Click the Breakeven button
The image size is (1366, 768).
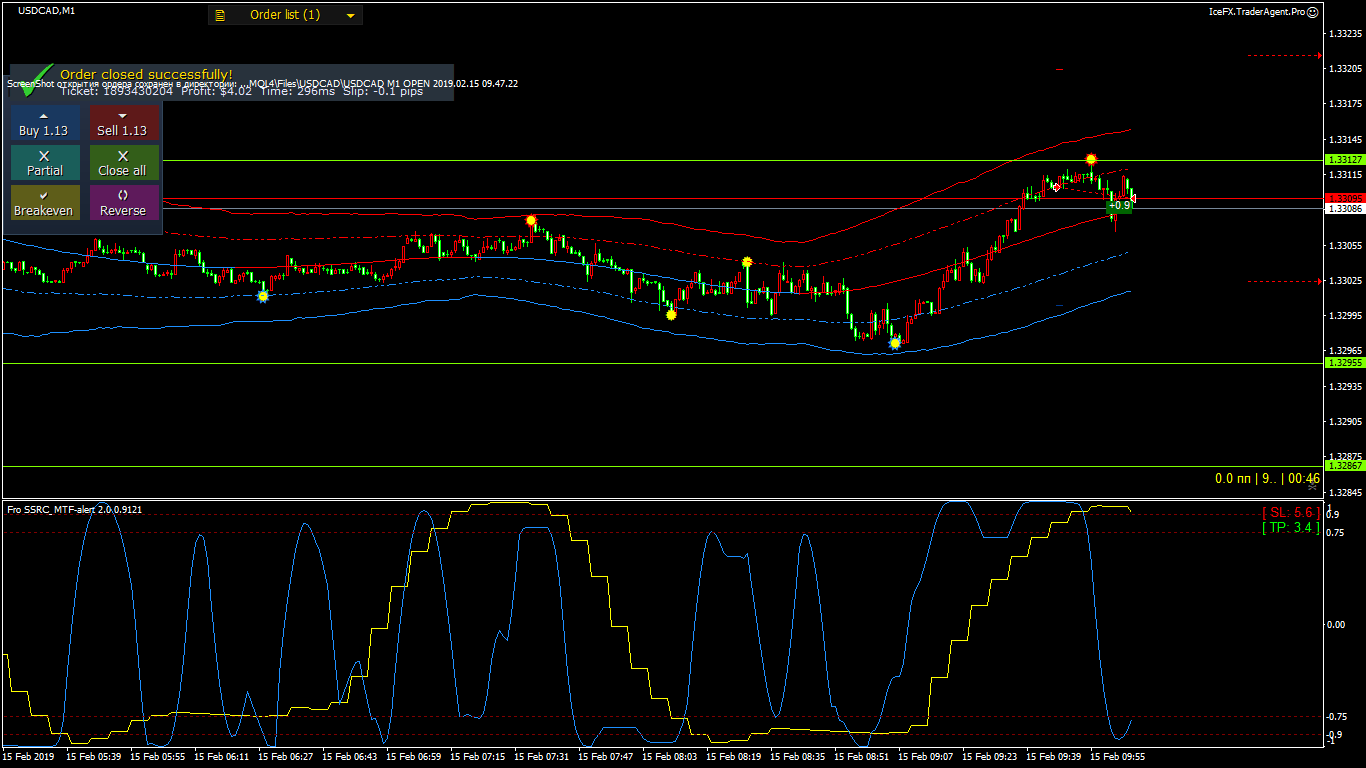44,203
